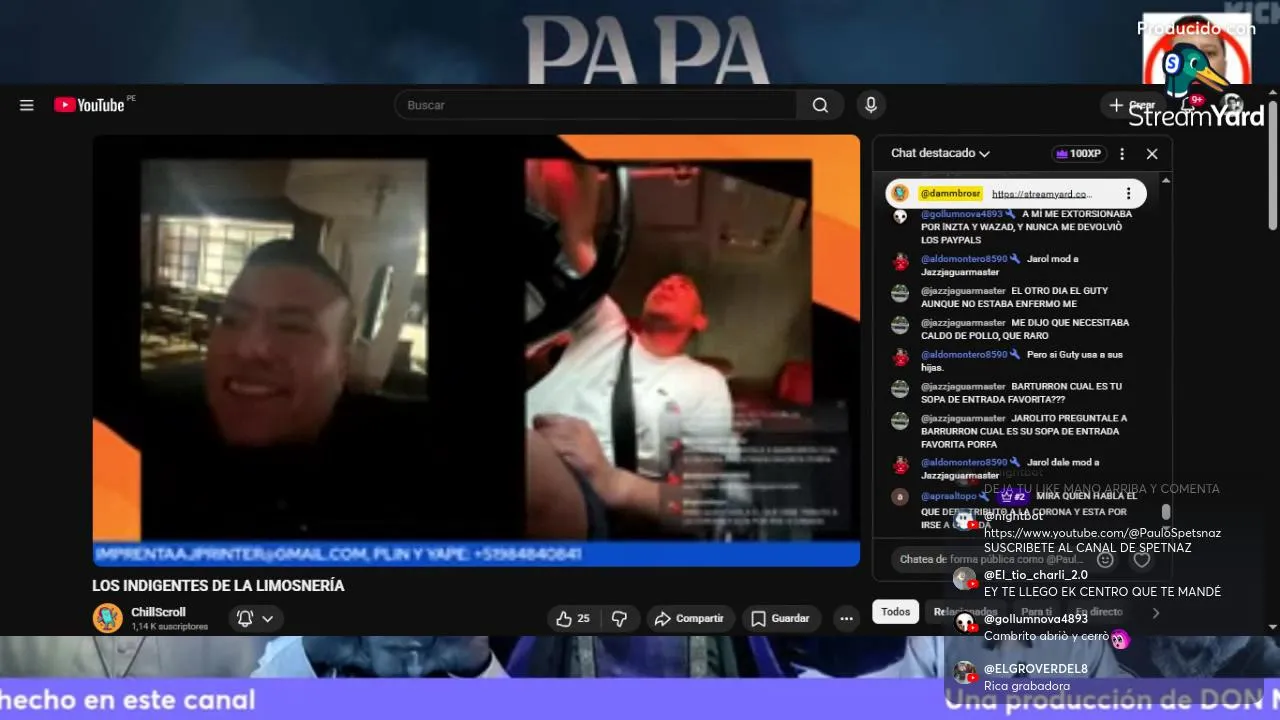This screenshot has width=1280, height=720.
Task: Share the video via Compartir
Action: point(689,619)
